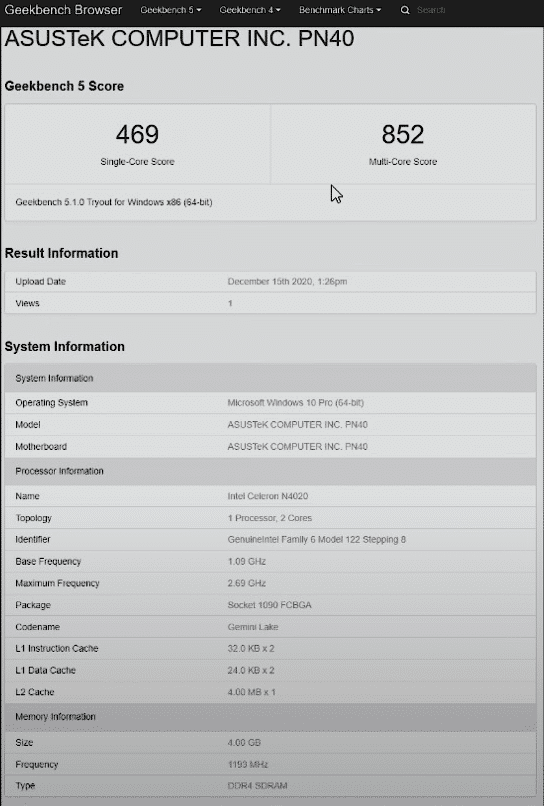Open the Geekbench 5 dropdown menu
This screenshot has height=806, width=544.
(171, 10)
